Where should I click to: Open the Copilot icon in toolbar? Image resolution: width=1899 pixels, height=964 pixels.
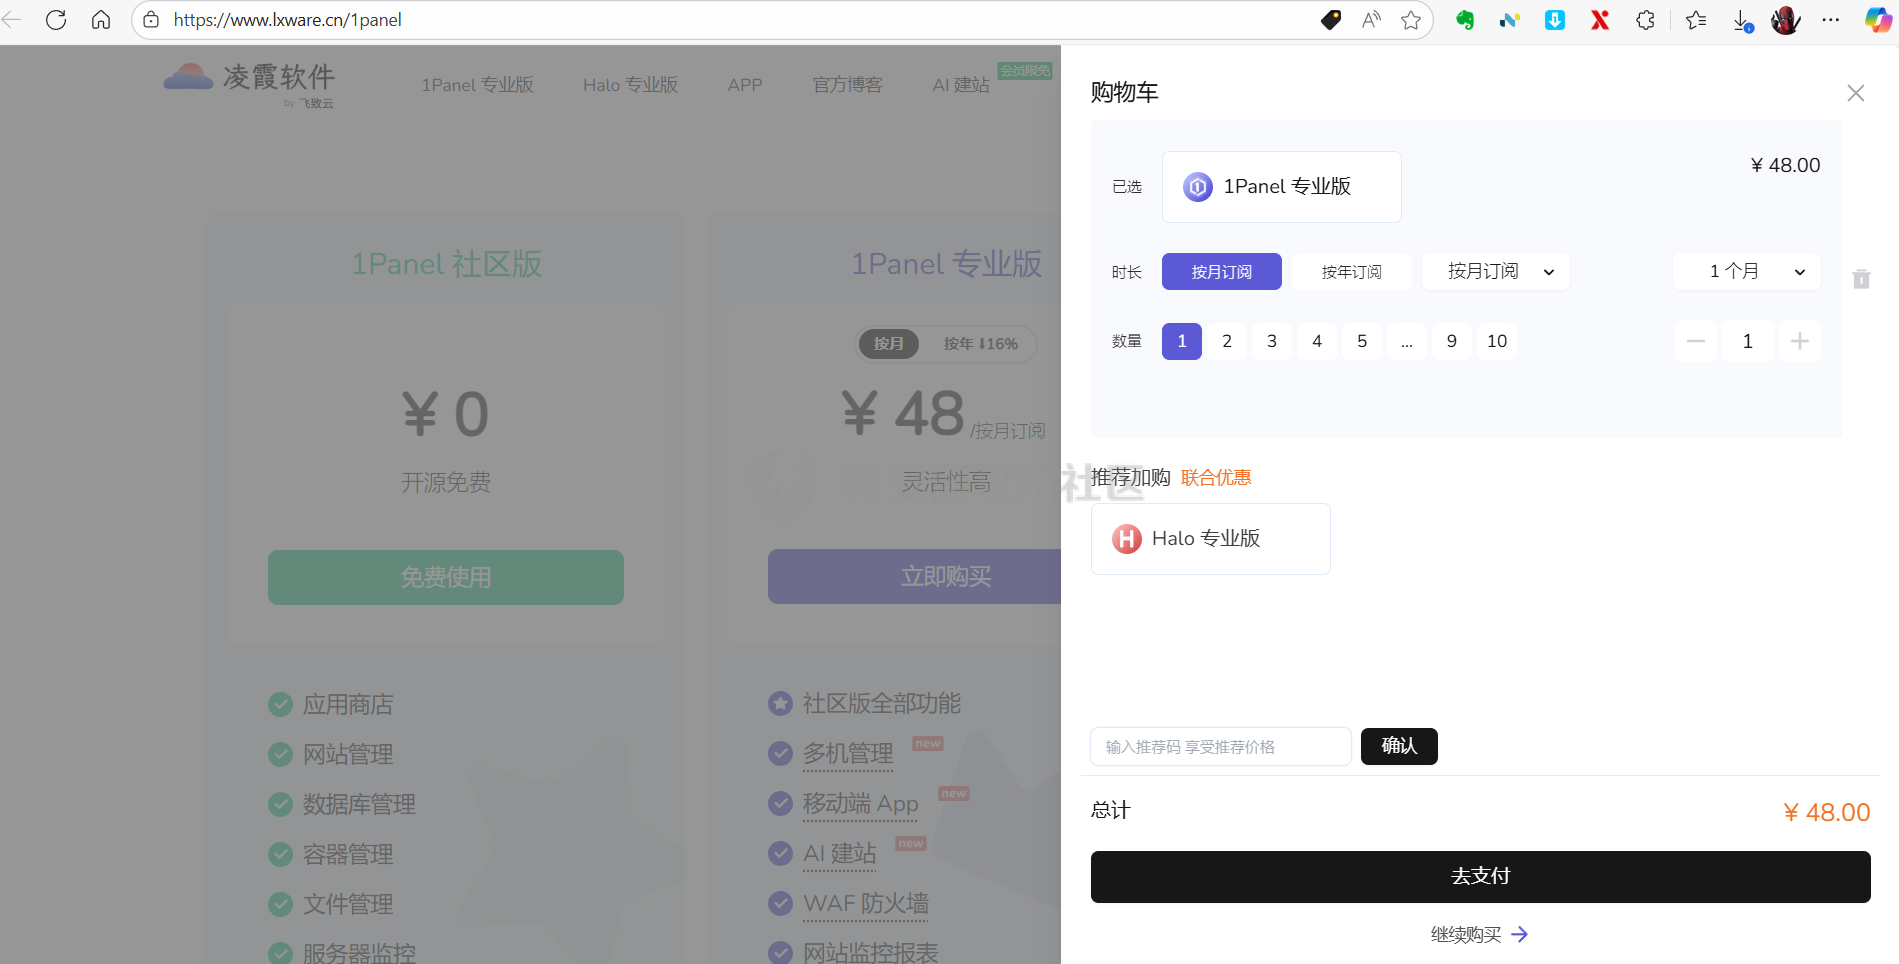tap(1878, 20)
